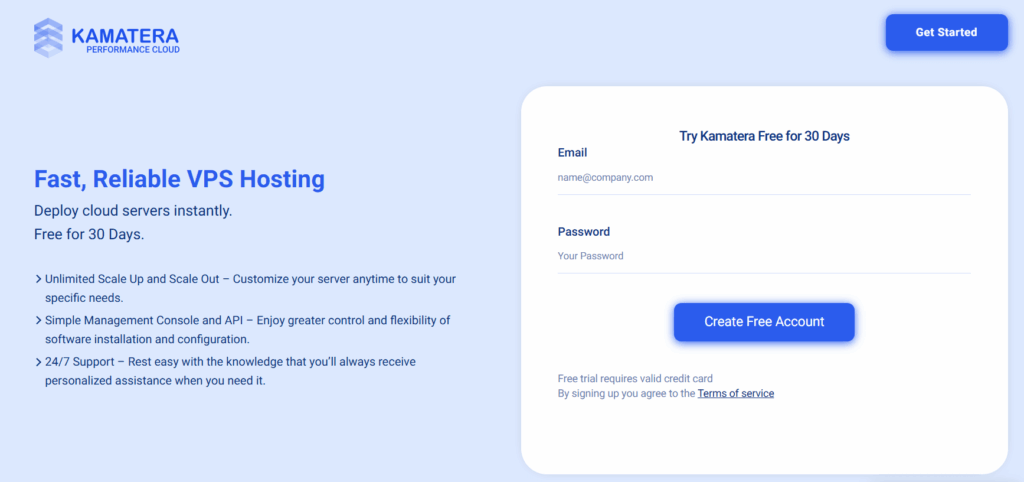Click the Try Kamatera Free for 30 Days title

point(764,137)
